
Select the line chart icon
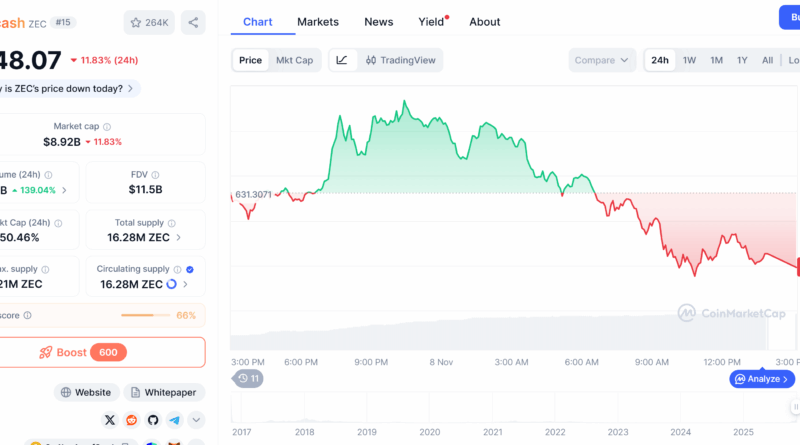[x=342, y=60]
